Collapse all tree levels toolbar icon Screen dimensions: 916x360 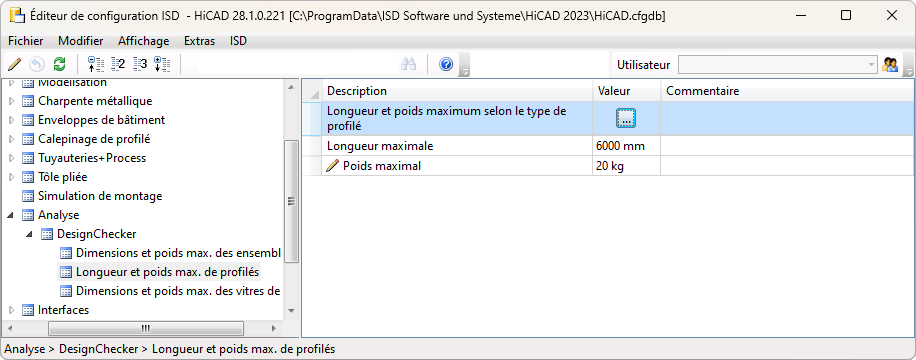pyautogui.click(x=95, y=64)
